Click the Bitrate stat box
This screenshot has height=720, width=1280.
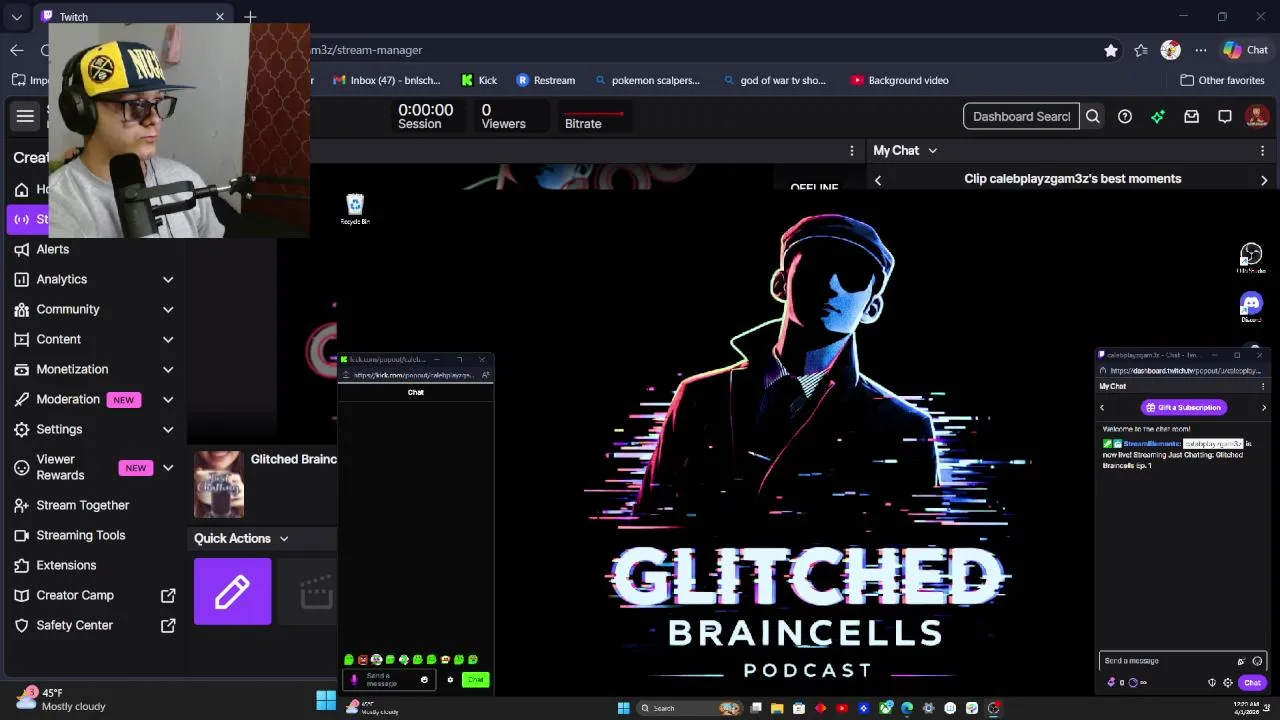(594, 117)
